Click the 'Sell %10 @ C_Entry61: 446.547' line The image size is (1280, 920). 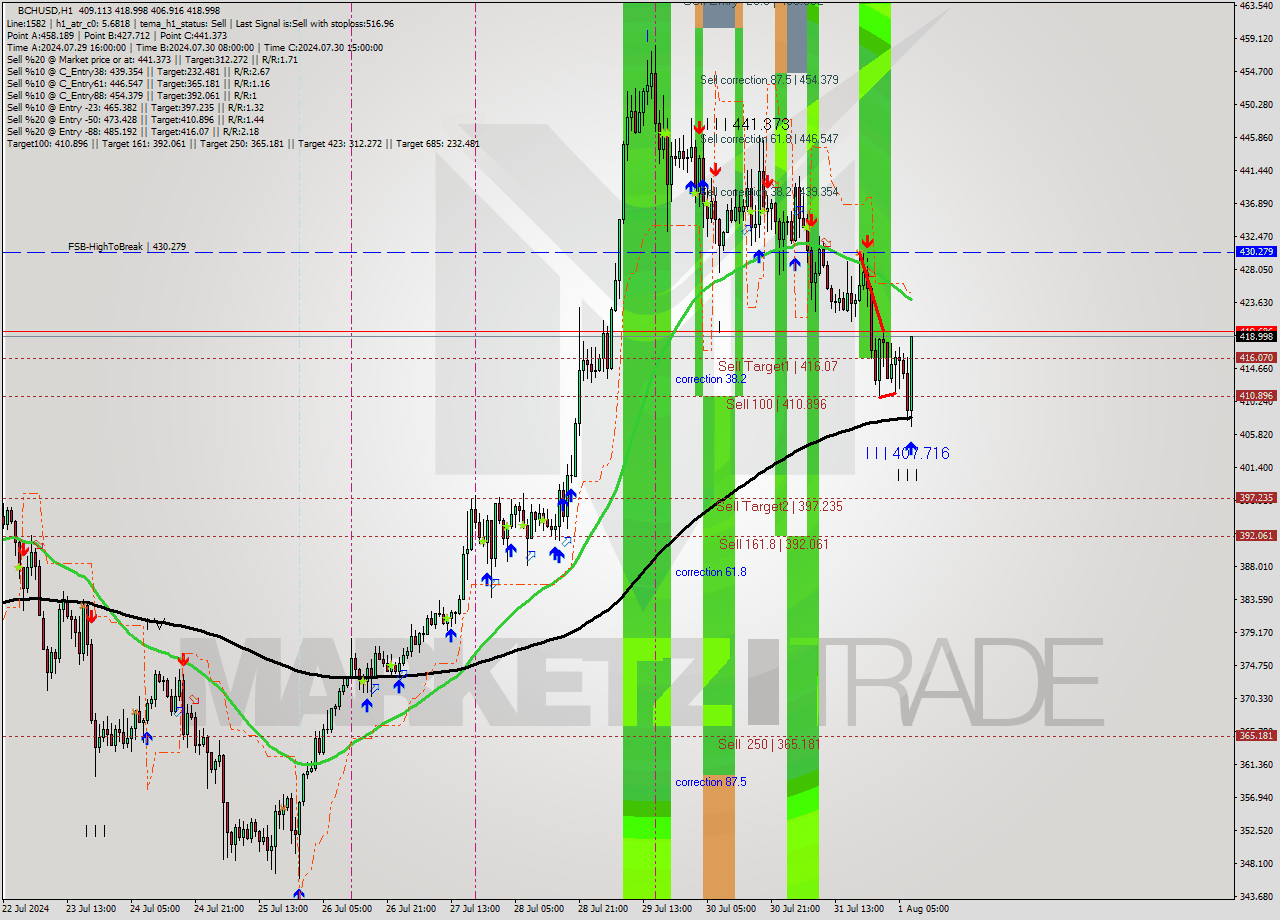[138, 83]
